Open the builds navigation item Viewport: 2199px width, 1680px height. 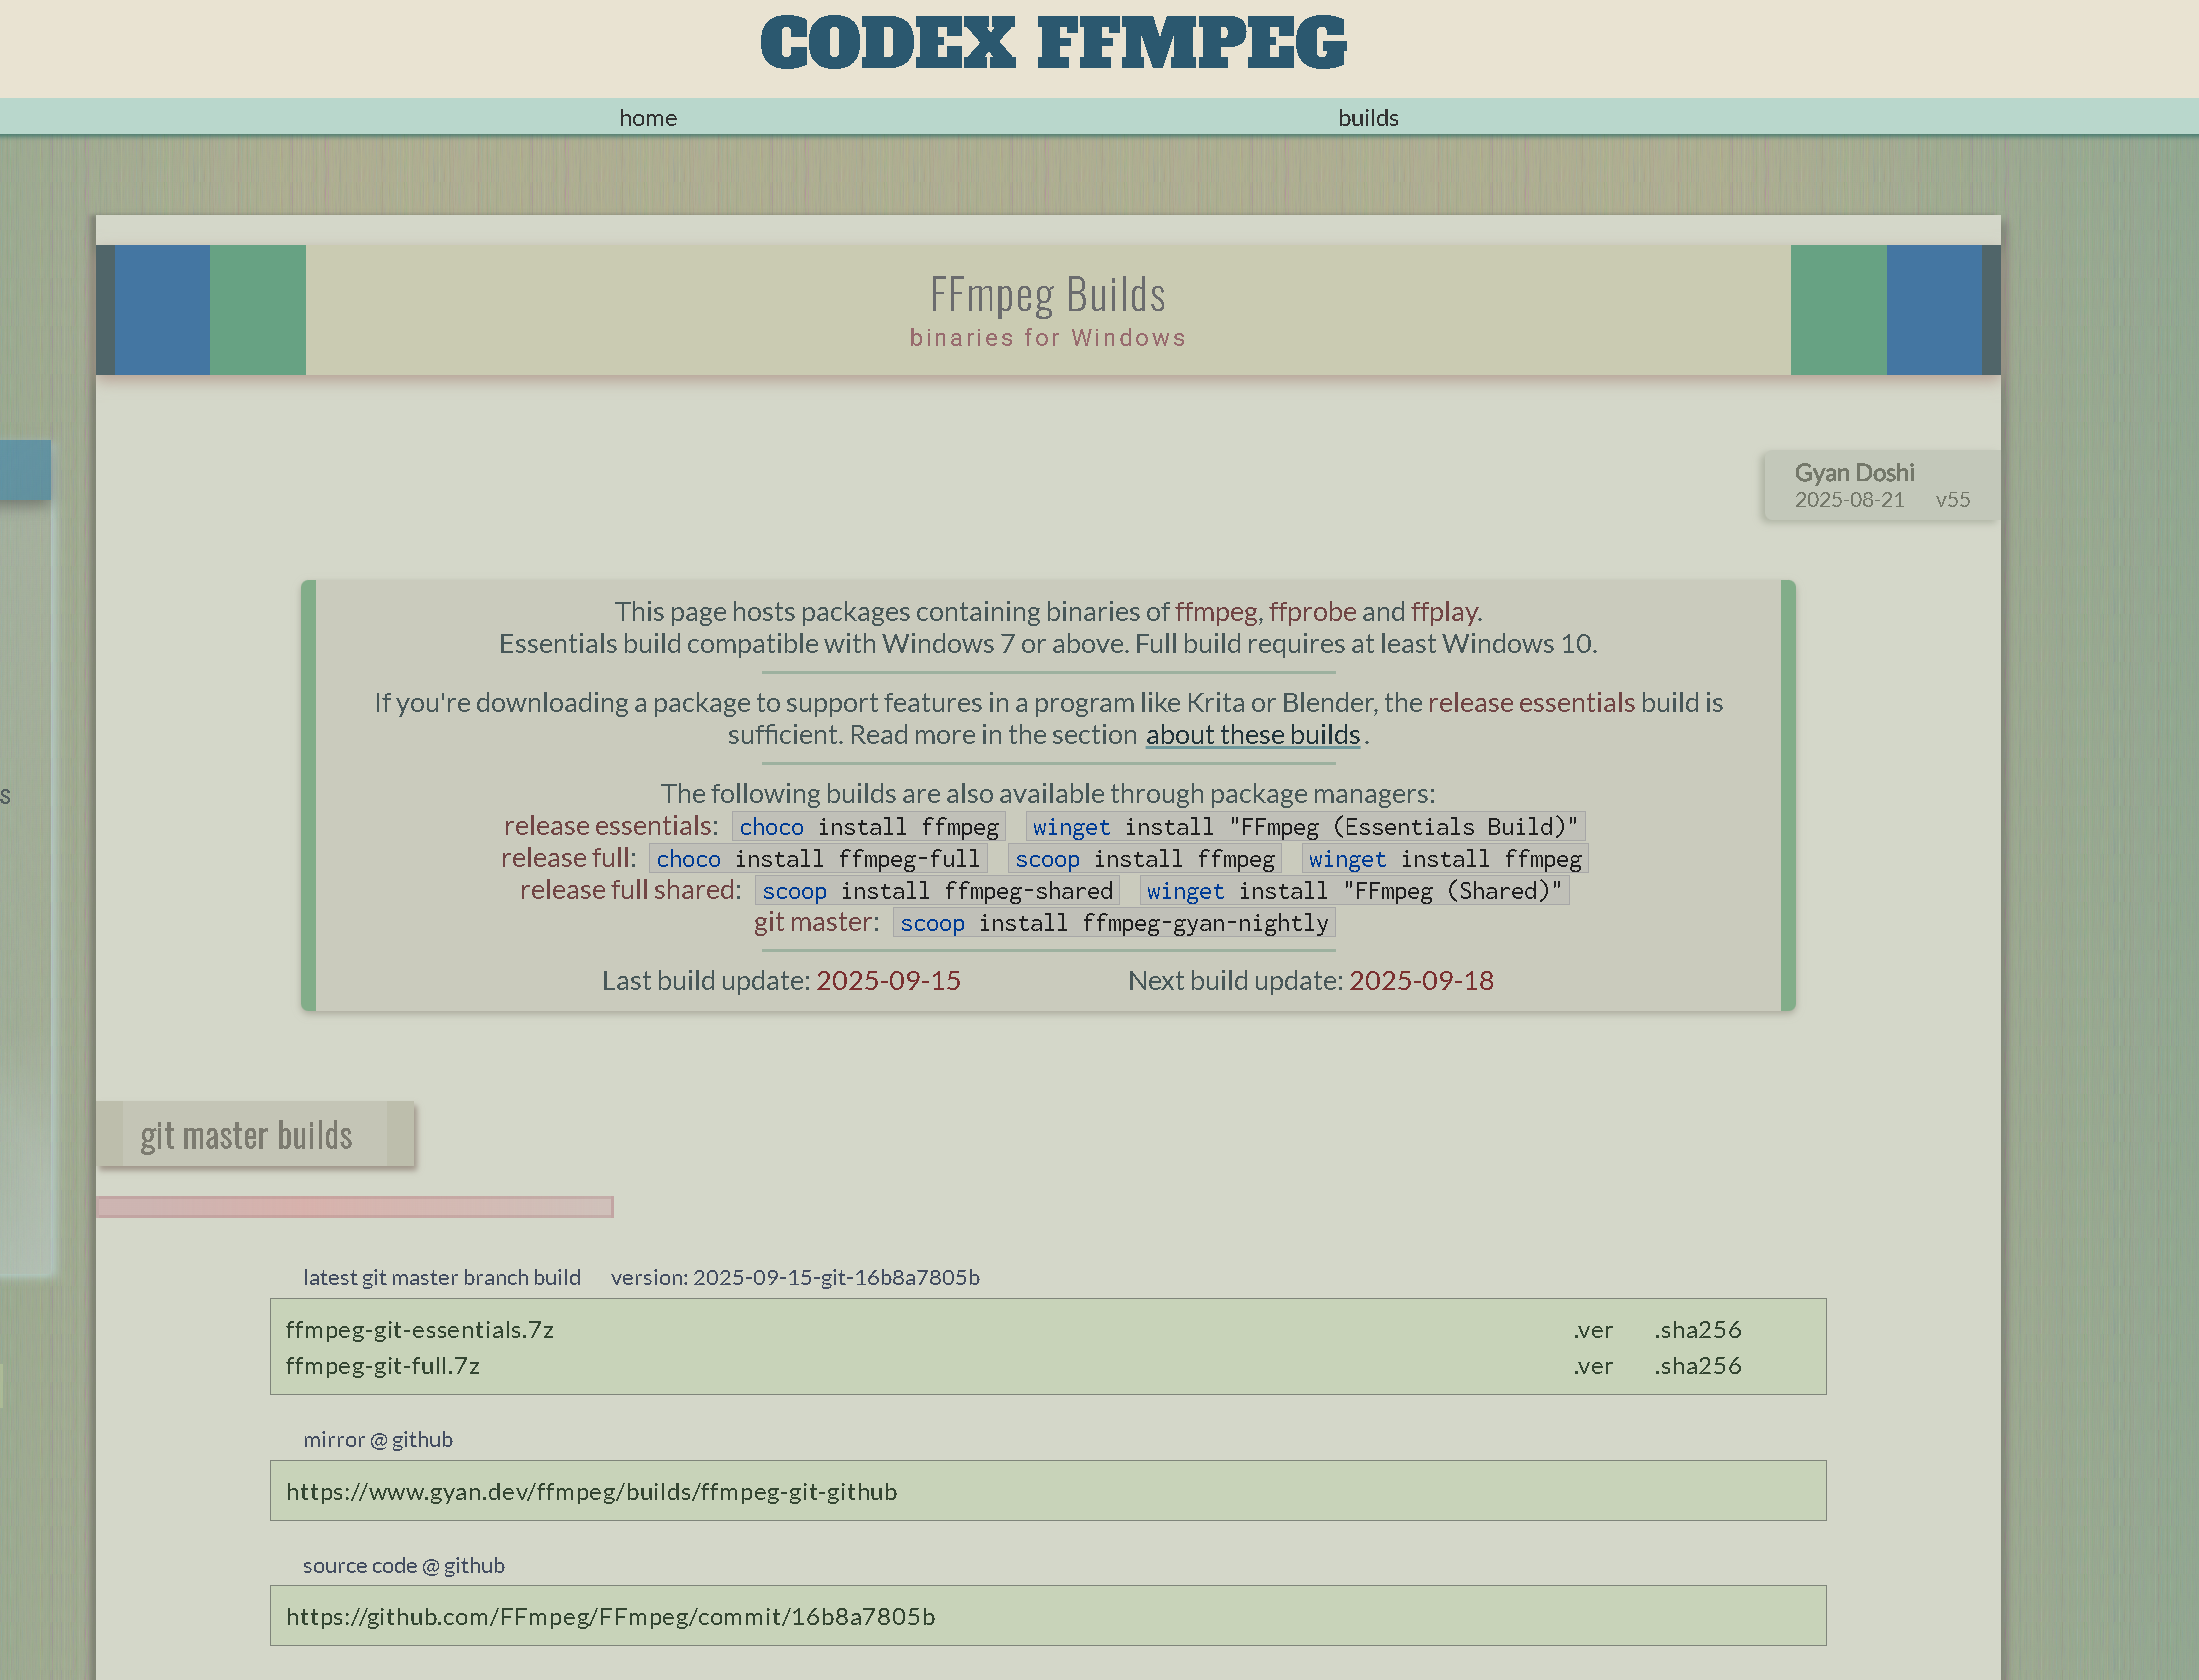(x=1368, y=118)
